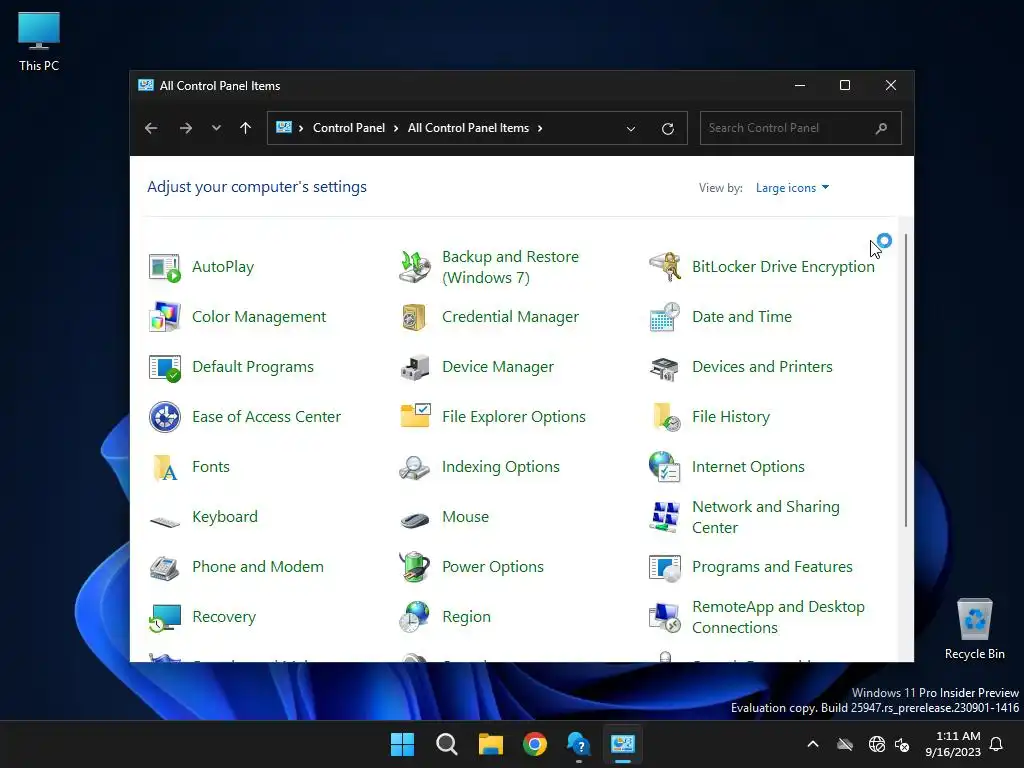Go up one level
The image size is (1024, 768).
click(246, 128)
